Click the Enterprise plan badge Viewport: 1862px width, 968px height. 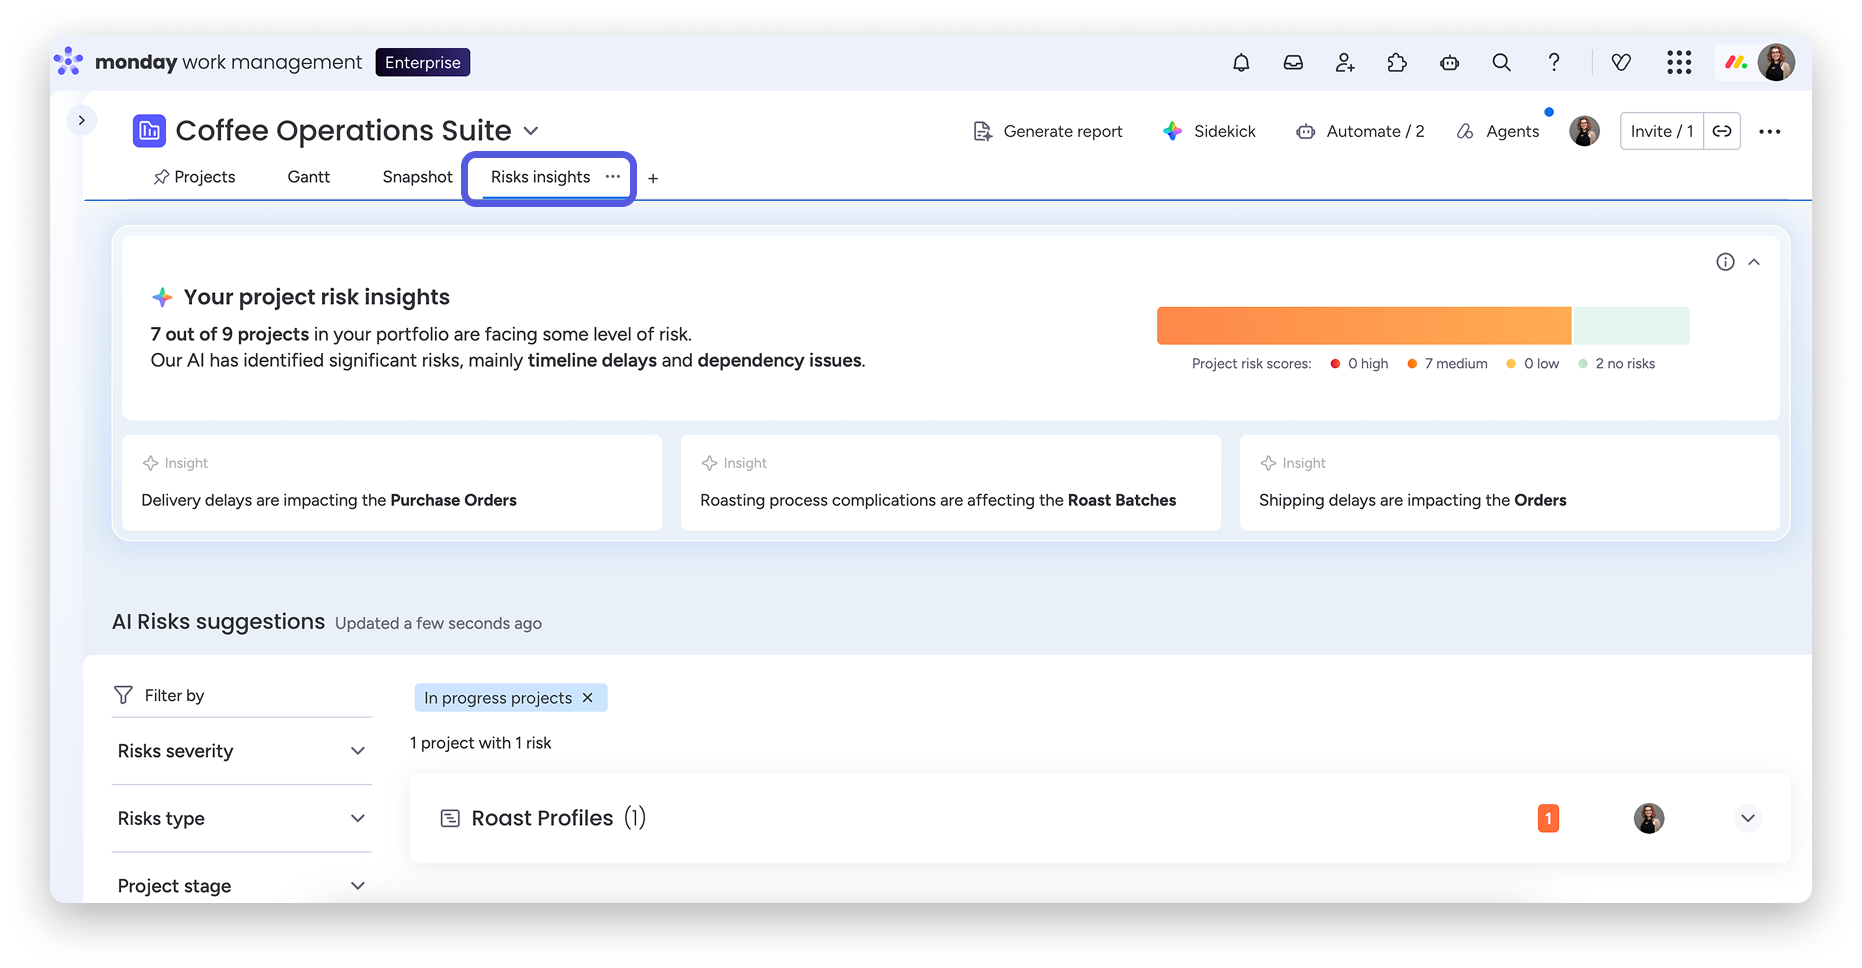(423, 62)
